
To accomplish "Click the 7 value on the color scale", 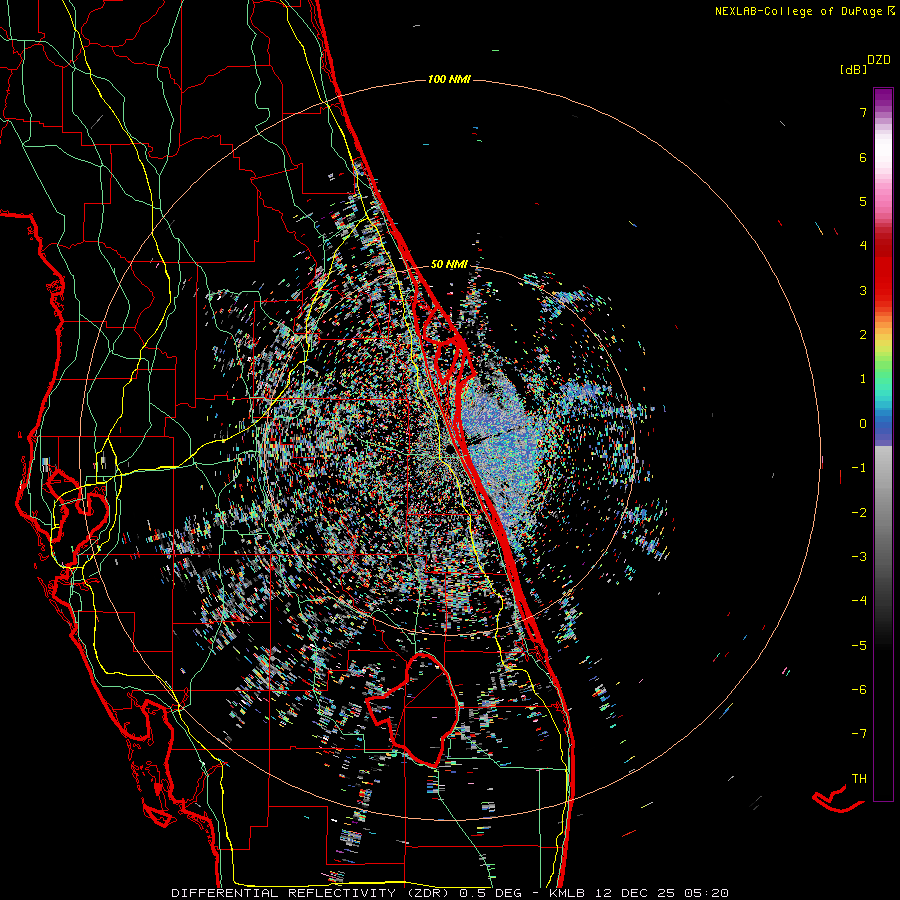I will click(x=863, y=112).
